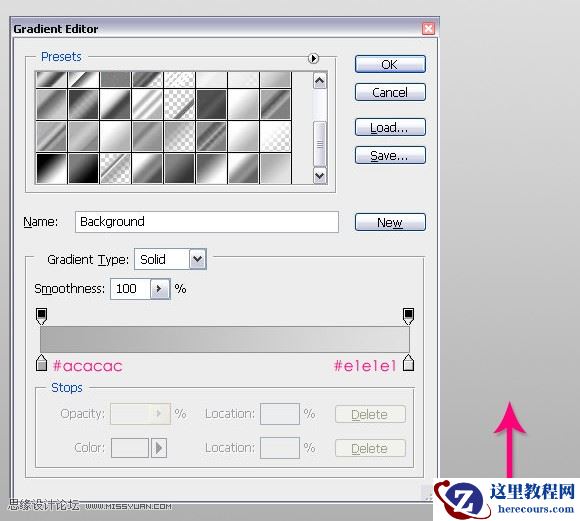Open the Gradient Type dropdown
This screenshot has height=521, width=580.
coord(198,259)
